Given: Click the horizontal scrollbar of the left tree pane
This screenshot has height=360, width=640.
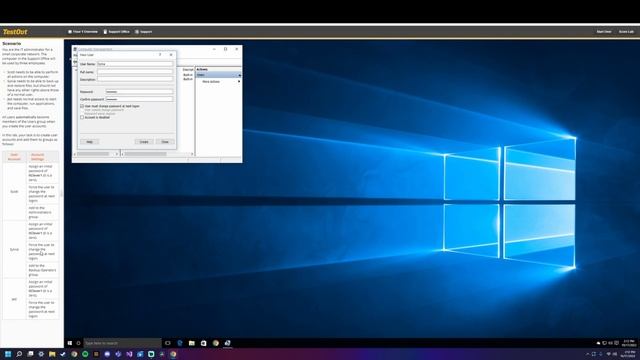Looking at the screenshot, I should tap(96, 154).
